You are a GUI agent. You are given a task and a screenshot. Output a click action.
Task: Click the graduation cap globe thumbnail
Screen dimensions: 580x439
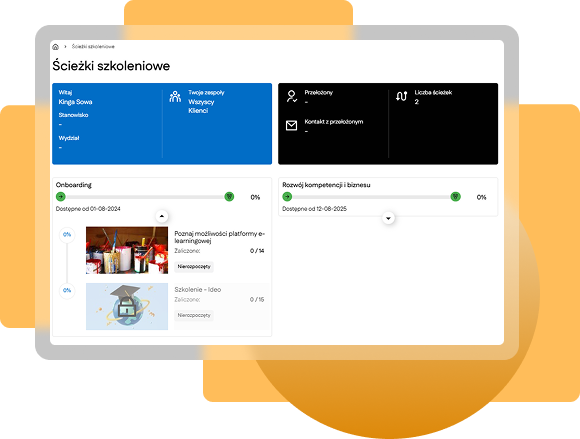(127, 306)
